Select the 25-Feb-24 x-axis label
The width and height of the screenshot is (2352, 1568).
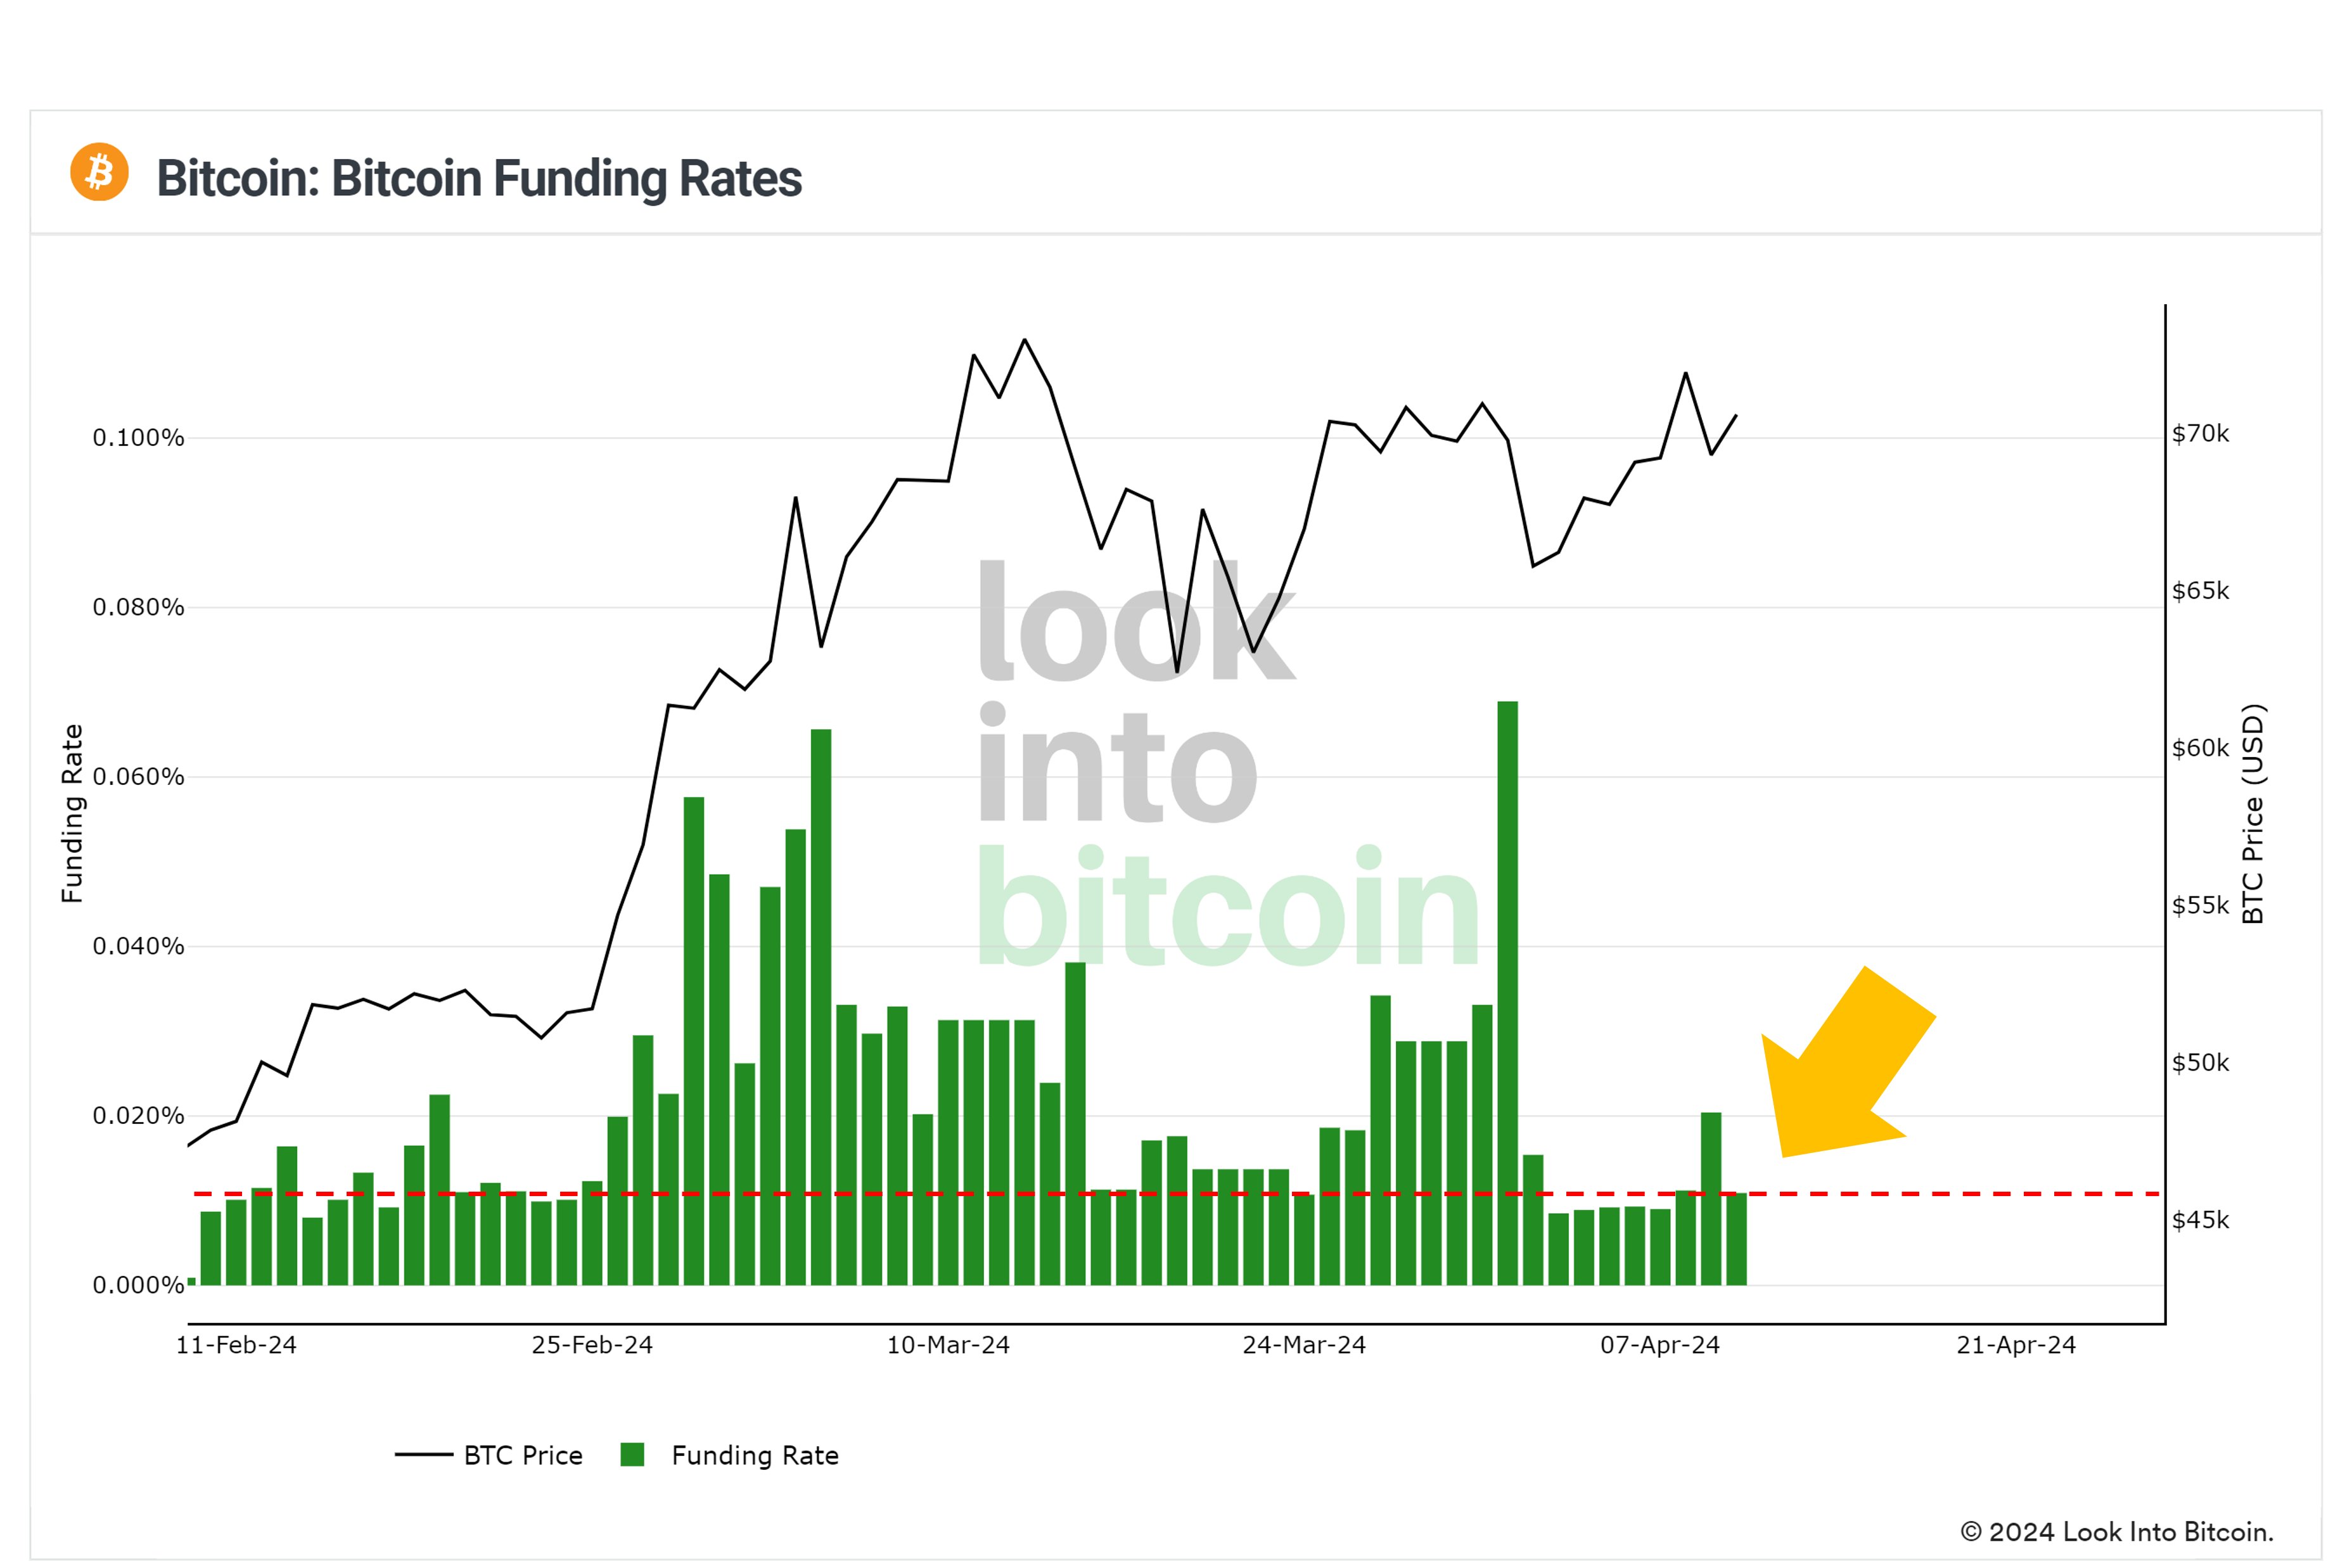(592, 1345)
